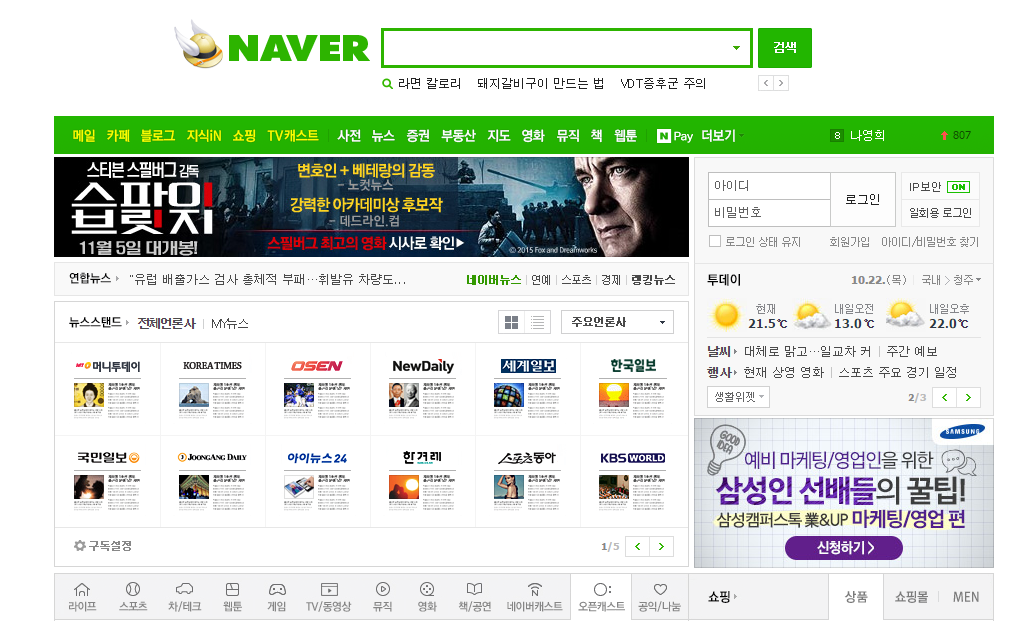Switch to list view in the newsstand
This screenshot has height=621, width=1028.
pyautogui.click(x=538, y=321)
